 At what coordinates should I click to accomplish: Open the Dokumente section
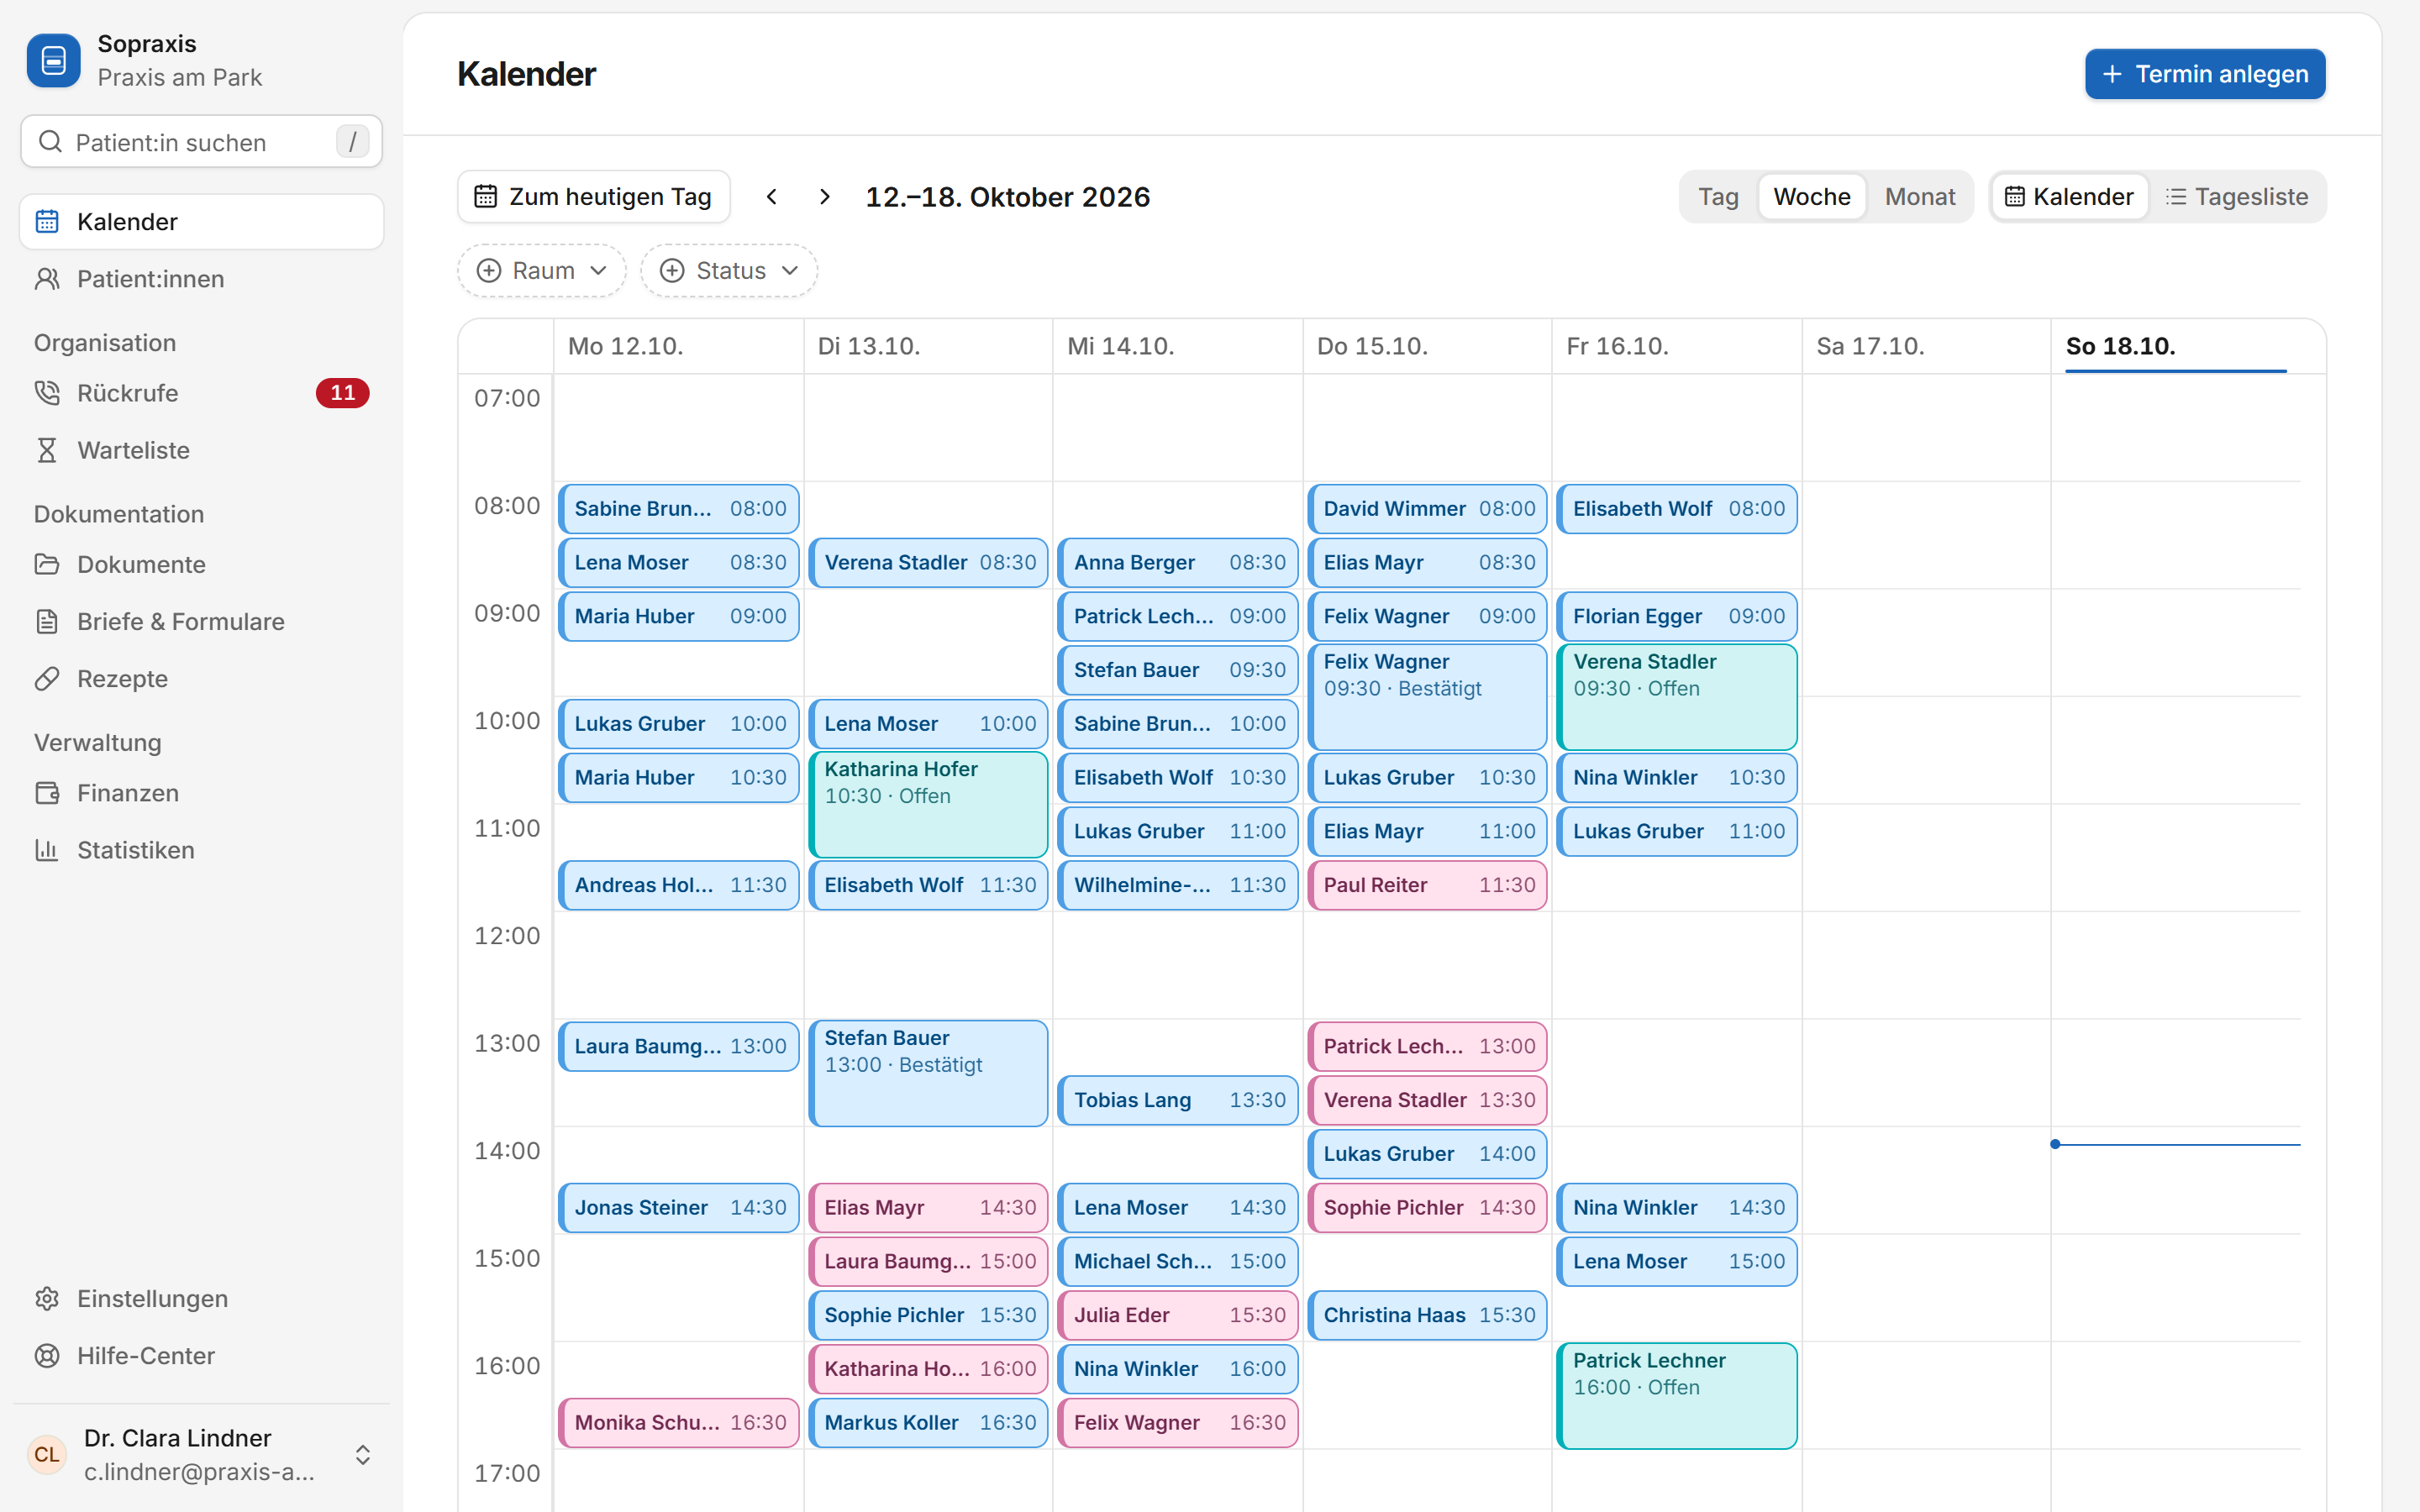coord(201,564)
